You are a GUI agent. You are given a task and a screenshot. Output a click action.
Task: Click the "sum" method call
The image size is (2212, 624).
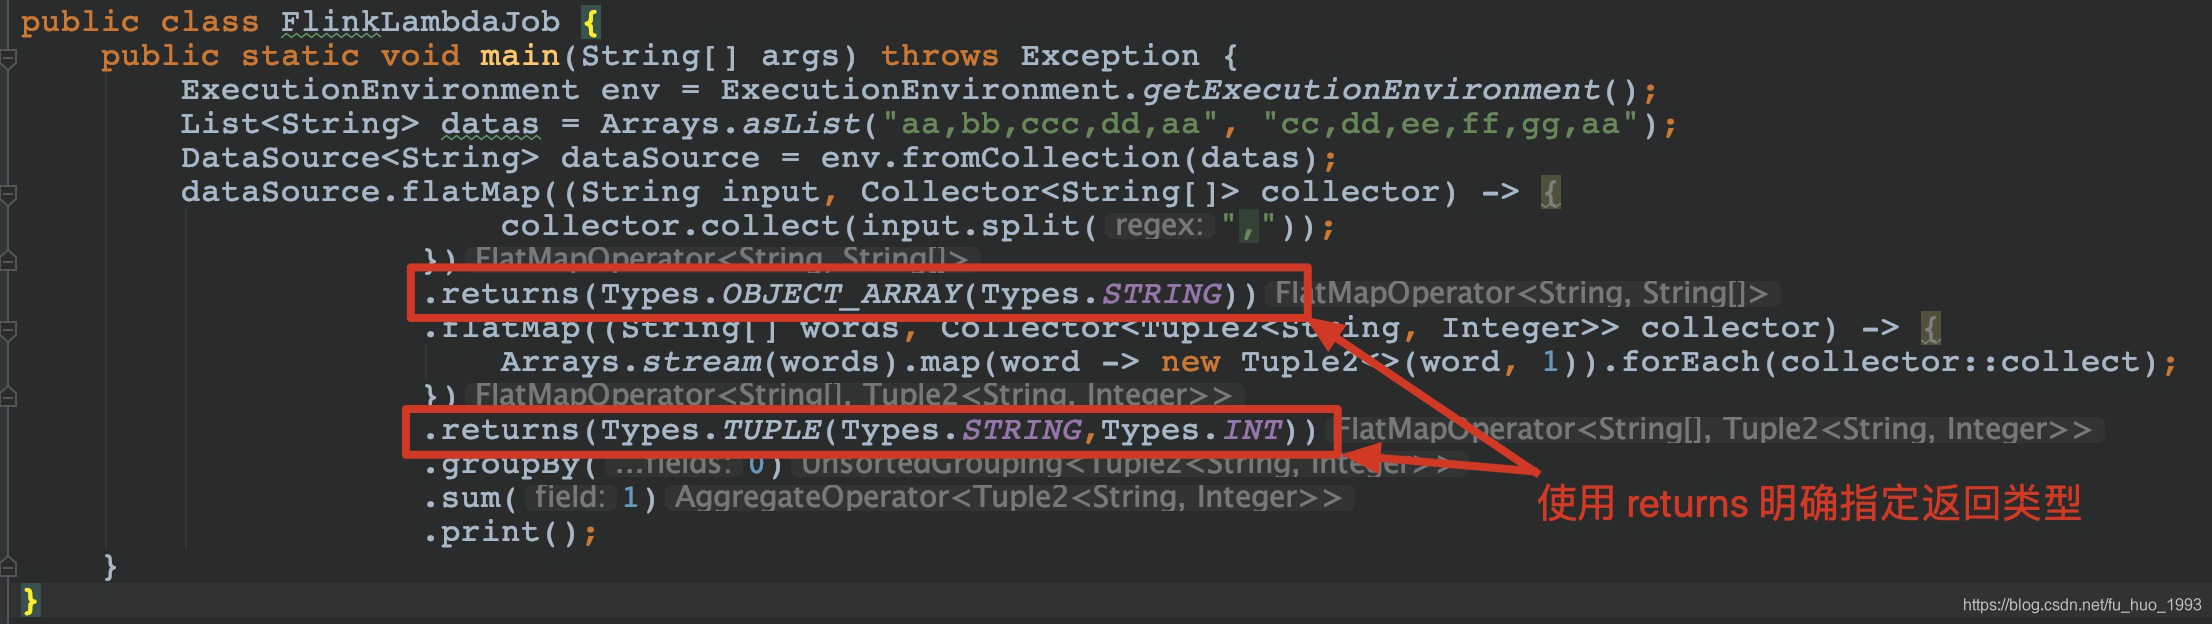pos(470,498)
